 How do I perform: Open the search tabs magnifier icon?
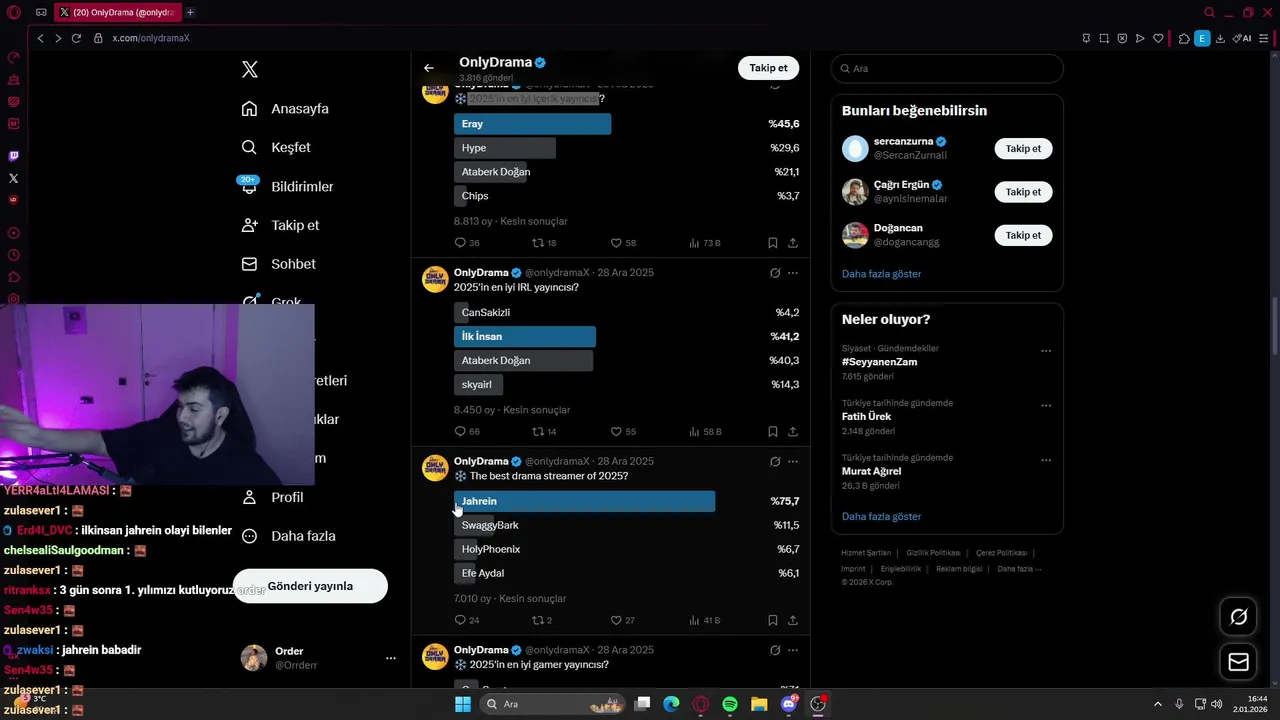[1209, 12]
